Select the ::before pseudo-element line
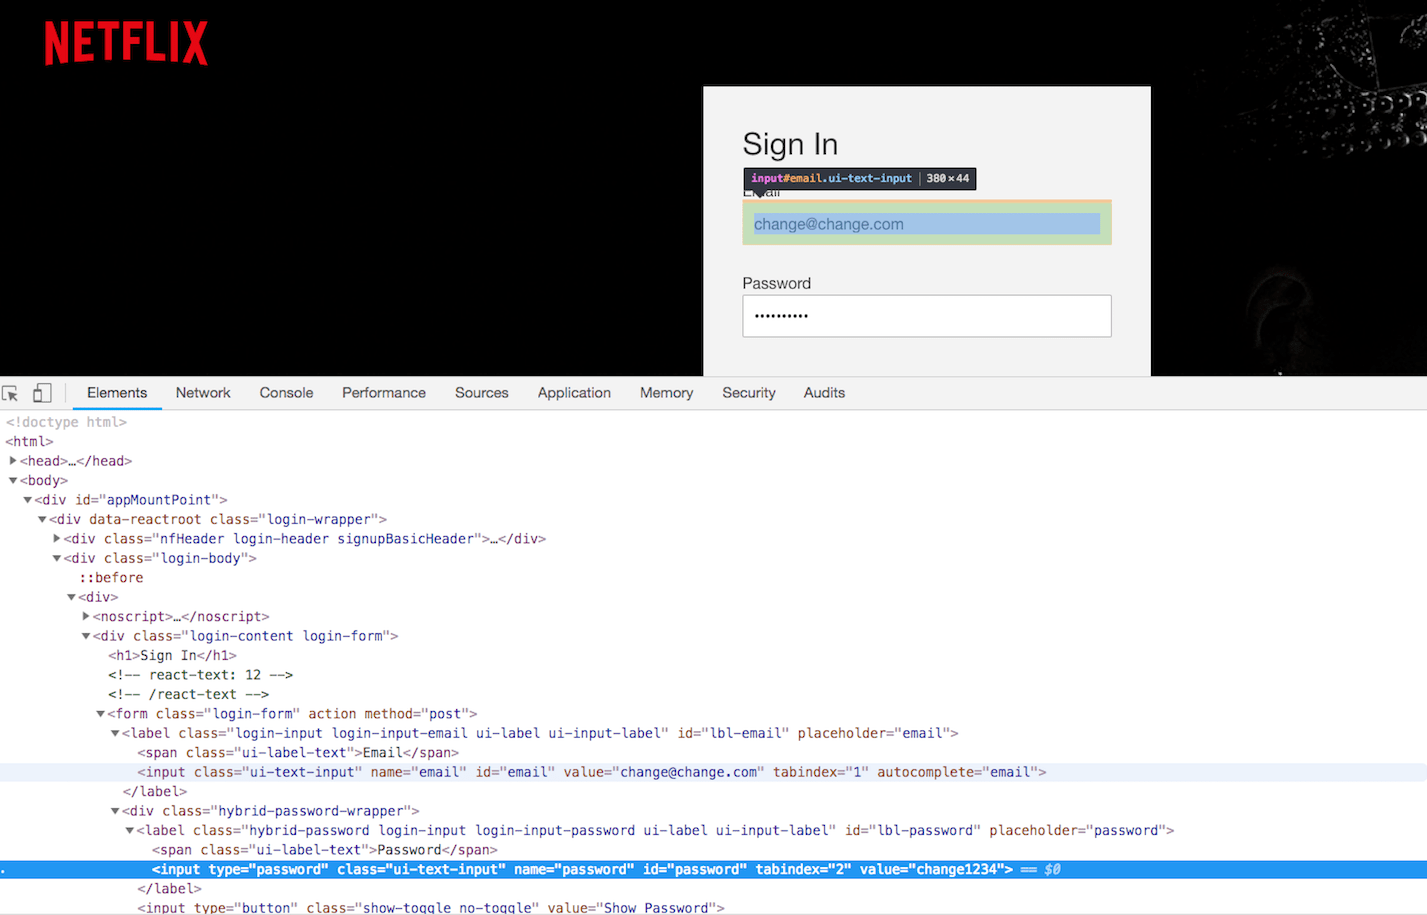Screen dimensions: 1427x915 point(111,578)
